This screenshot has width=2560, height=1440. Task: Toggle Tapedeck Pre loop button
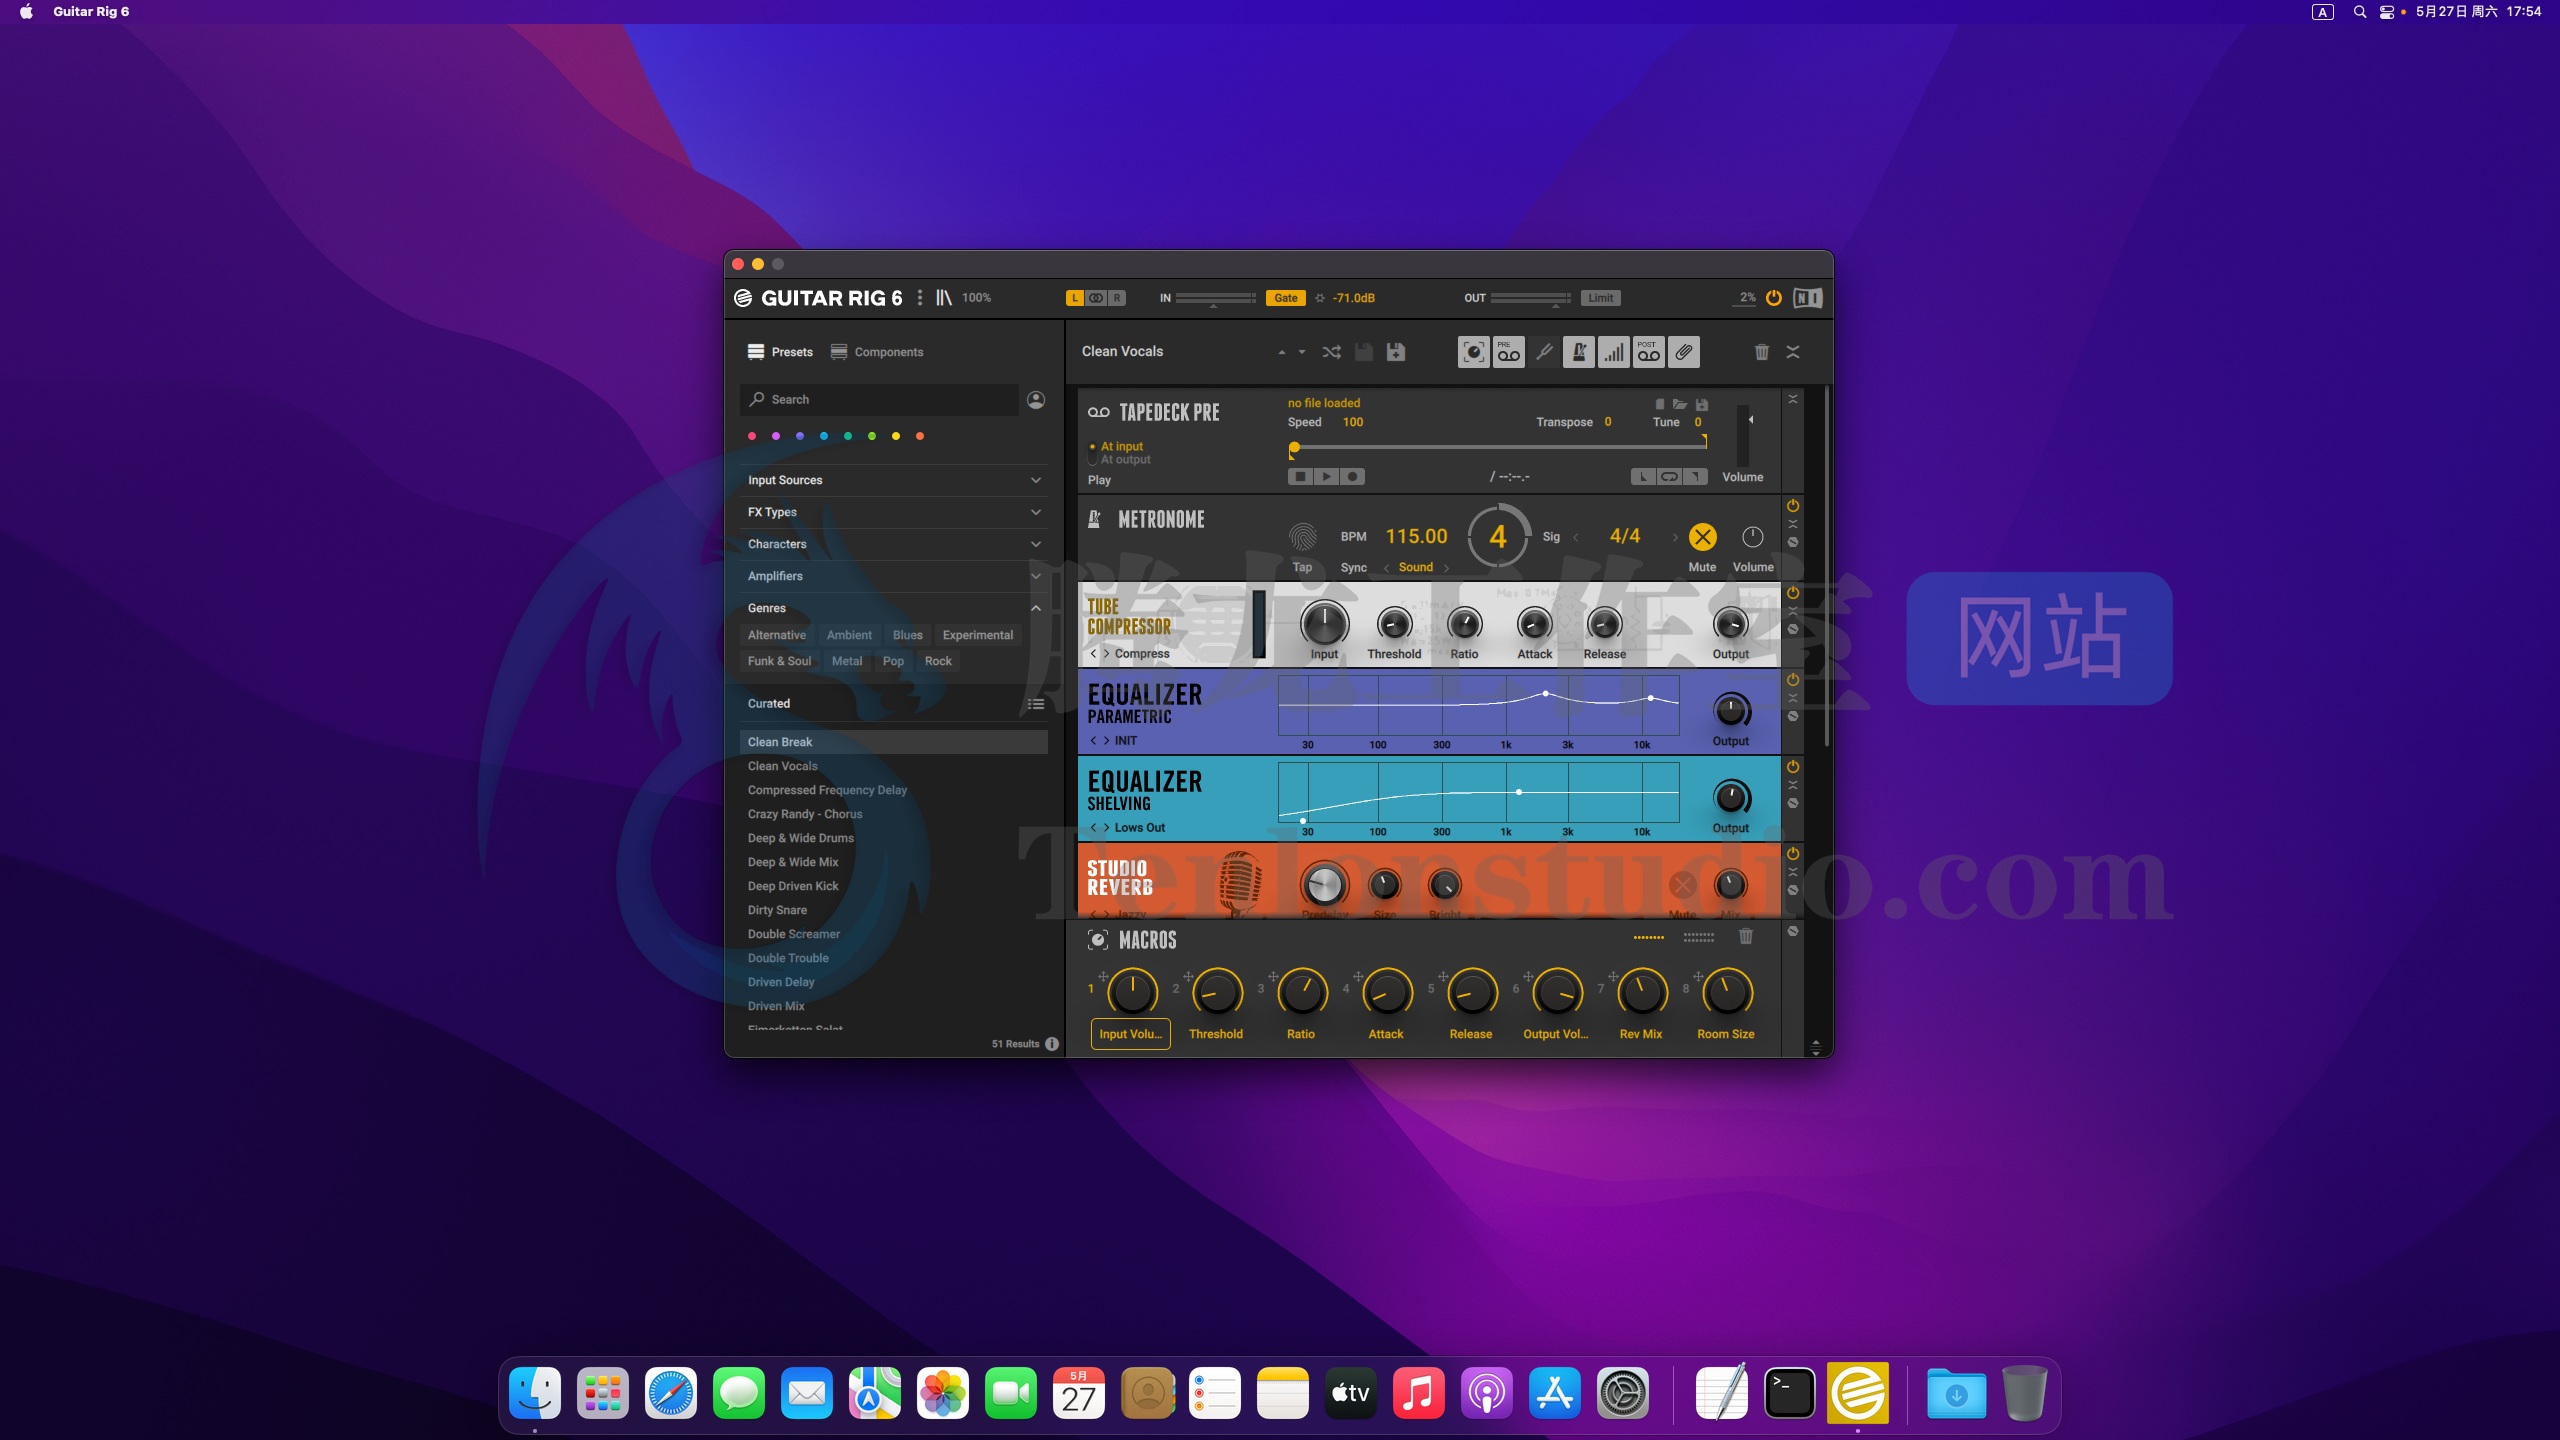(x=1669, y=477)
